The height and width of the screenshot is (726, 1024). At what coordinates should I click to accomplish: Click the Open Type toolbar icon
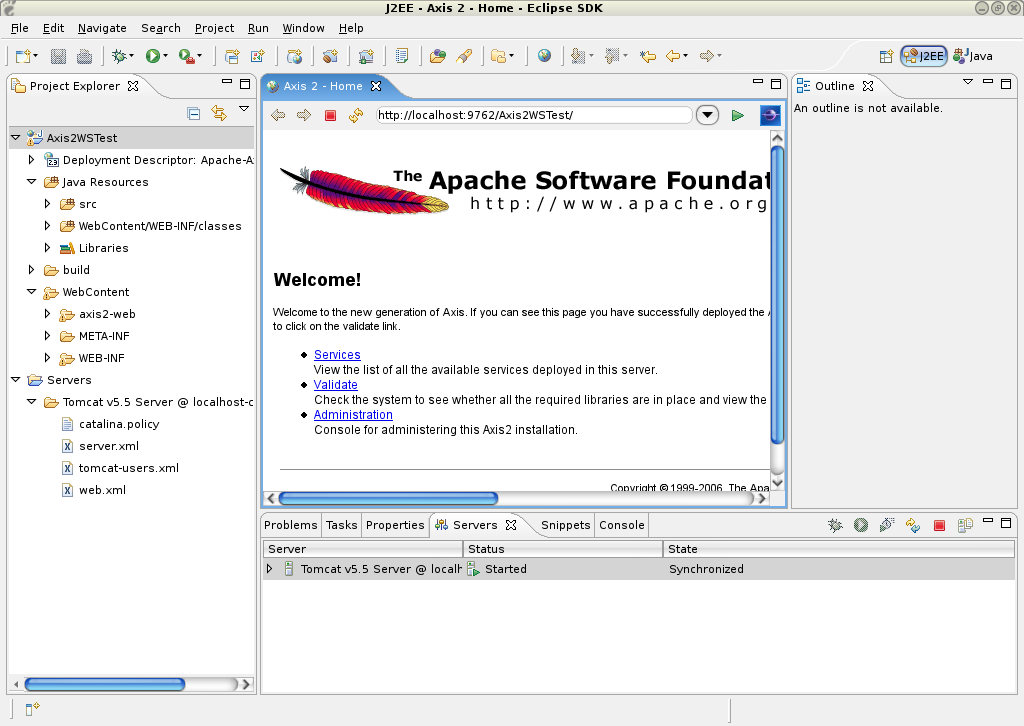click(437, 56)
